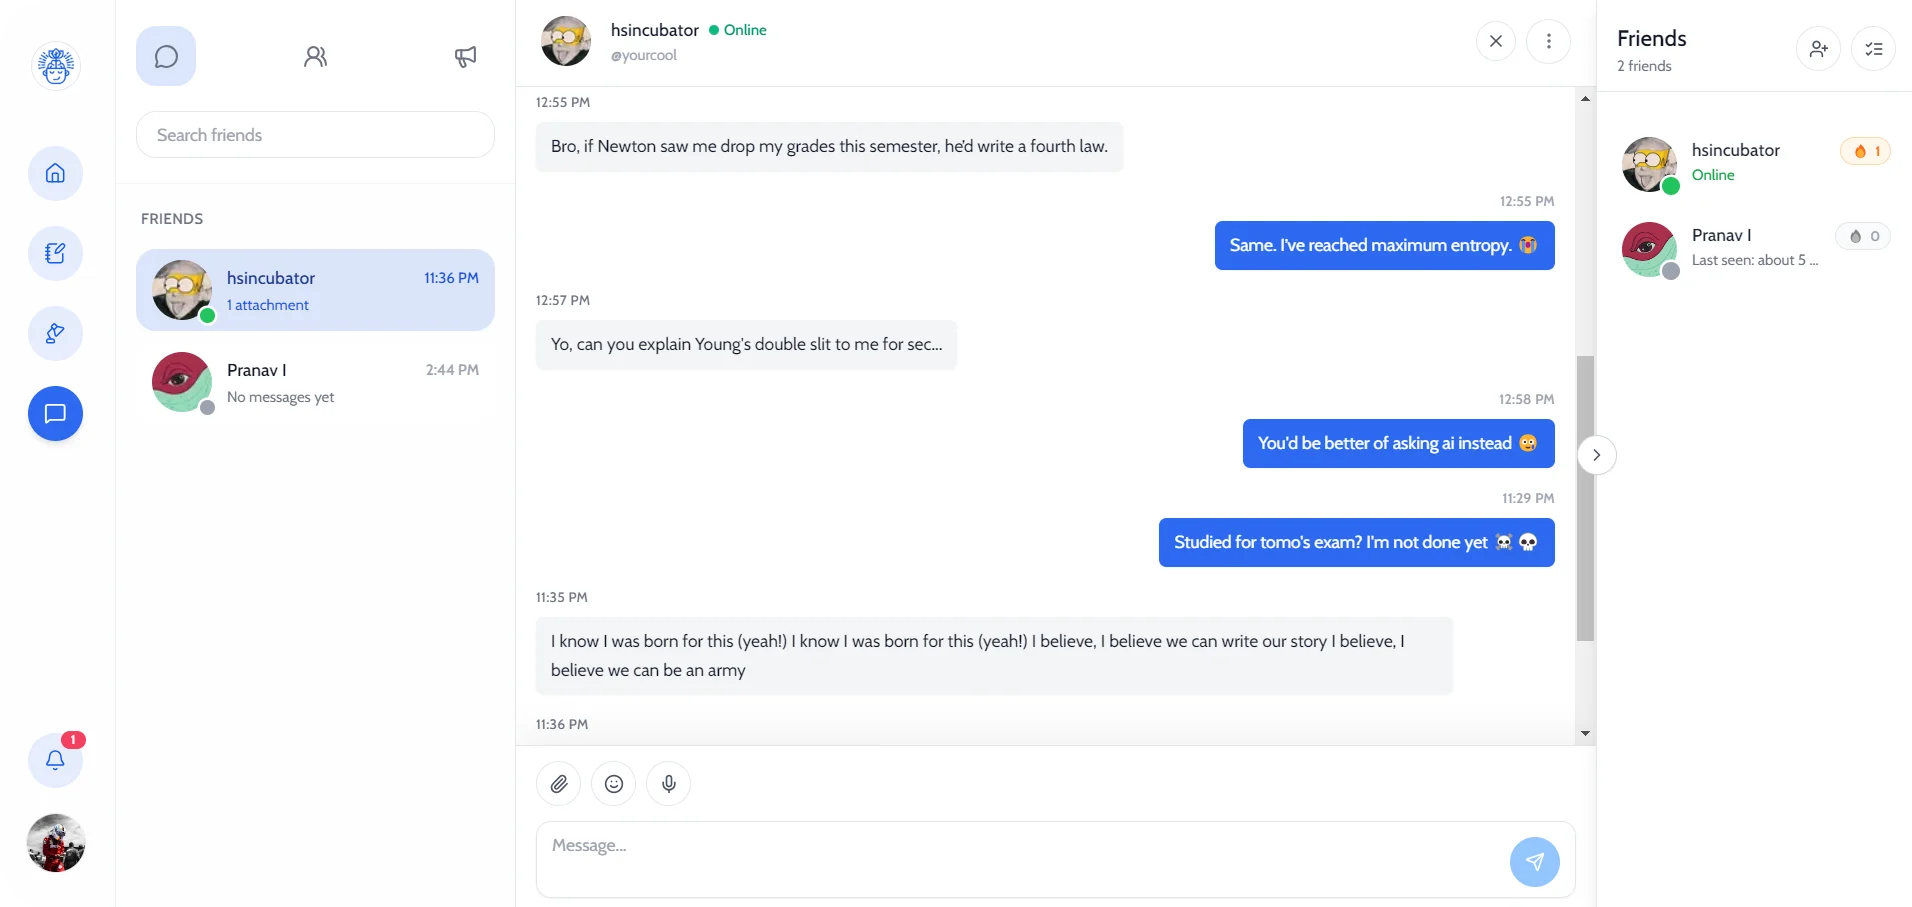Collapse the Friends panel with chevron arrow
This screenshot has height=907, width=1912.
1597,455
